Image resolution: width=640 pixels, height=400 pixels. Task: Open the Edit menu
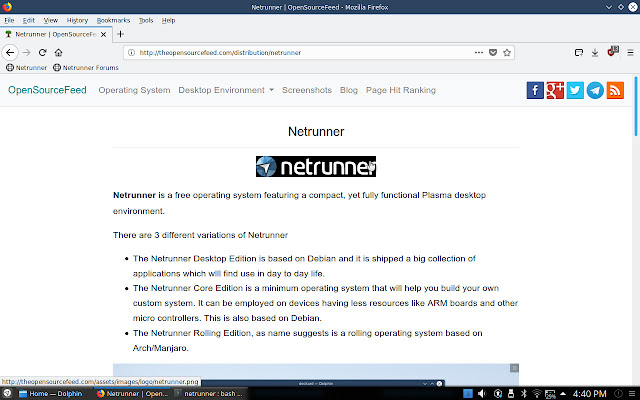(x=29, y=20)
